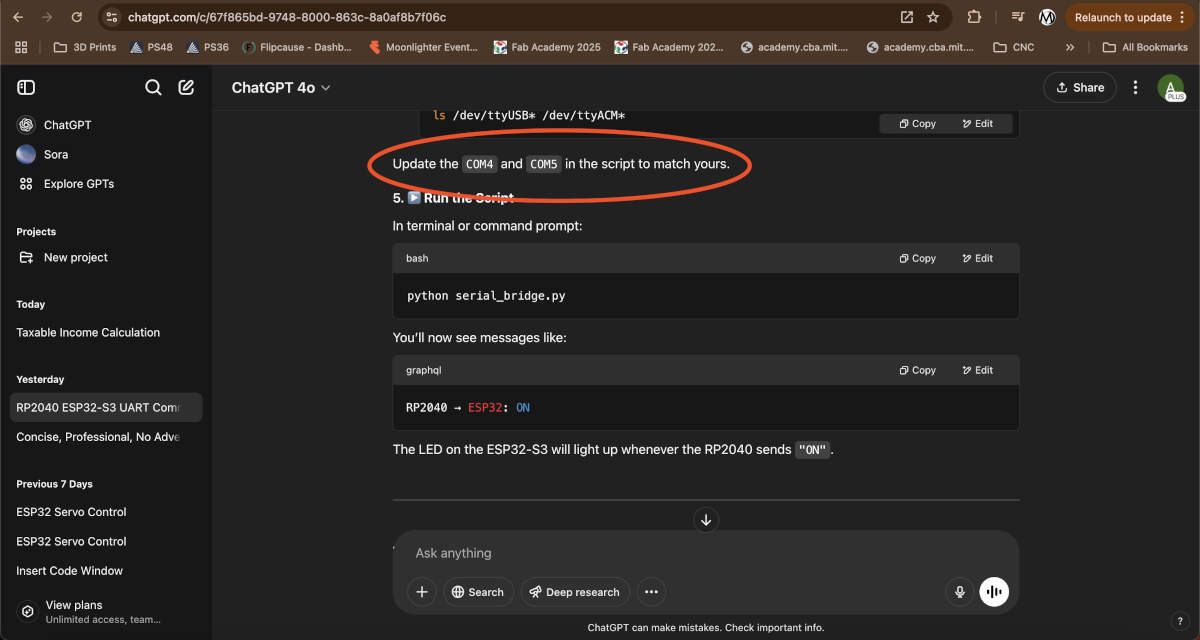Start a new chat with pencil icon
Viewport: 1200px width, 640px height.
point(186,87)
